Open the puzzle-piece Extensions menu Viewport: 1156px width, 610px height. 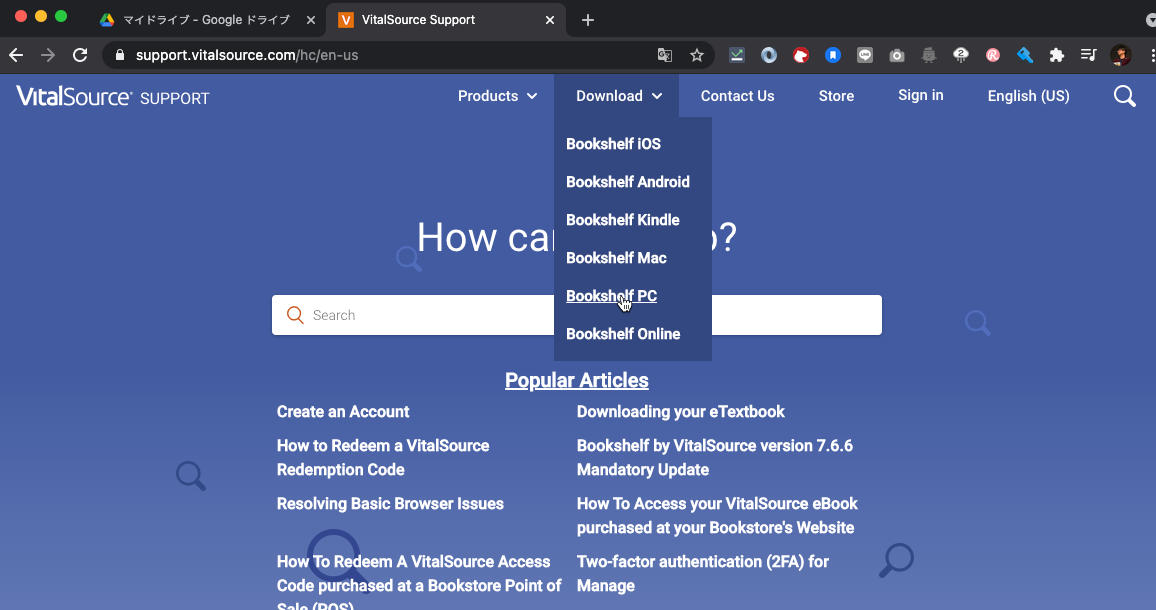point(1056,55)
